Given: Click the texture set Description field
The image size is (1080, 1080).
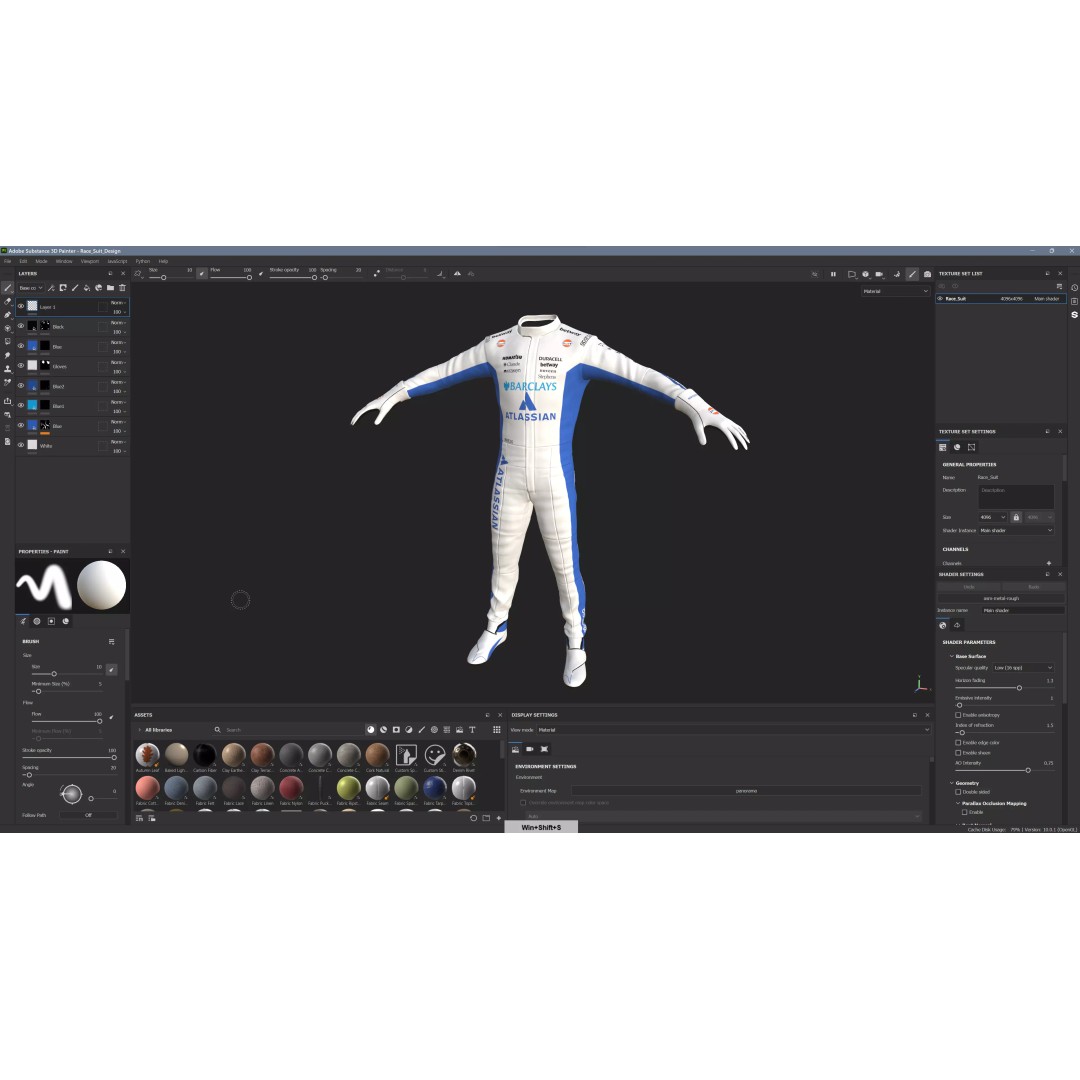Looking at the screenshot, I should coord(1016,497).
